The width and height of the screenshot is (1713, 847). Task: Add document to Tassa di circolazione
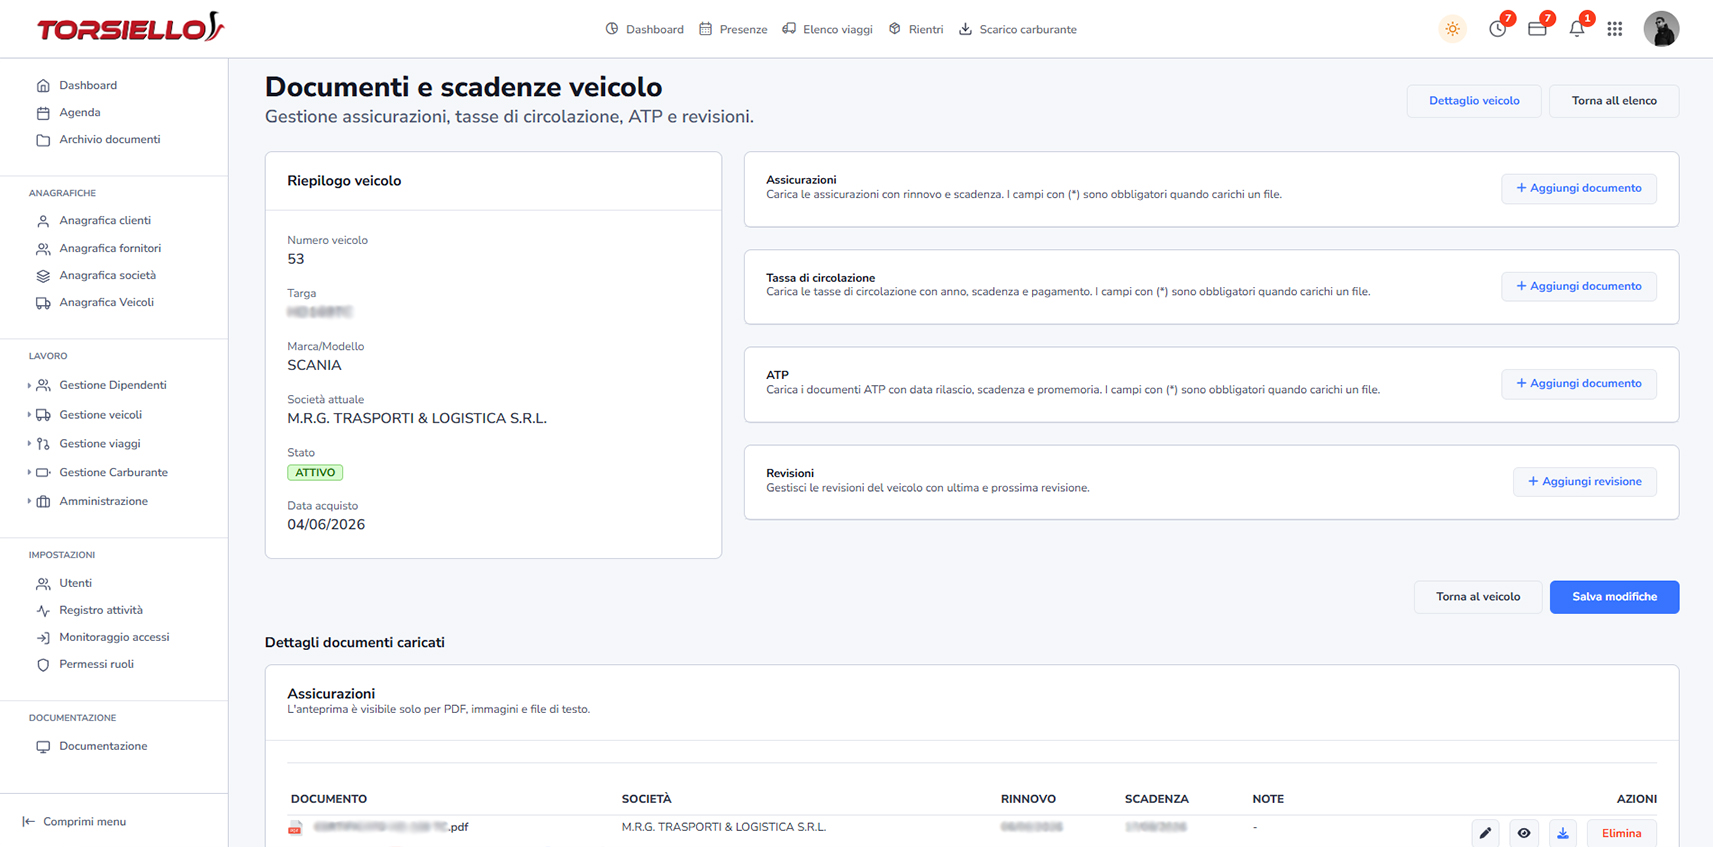[1579, 286]
